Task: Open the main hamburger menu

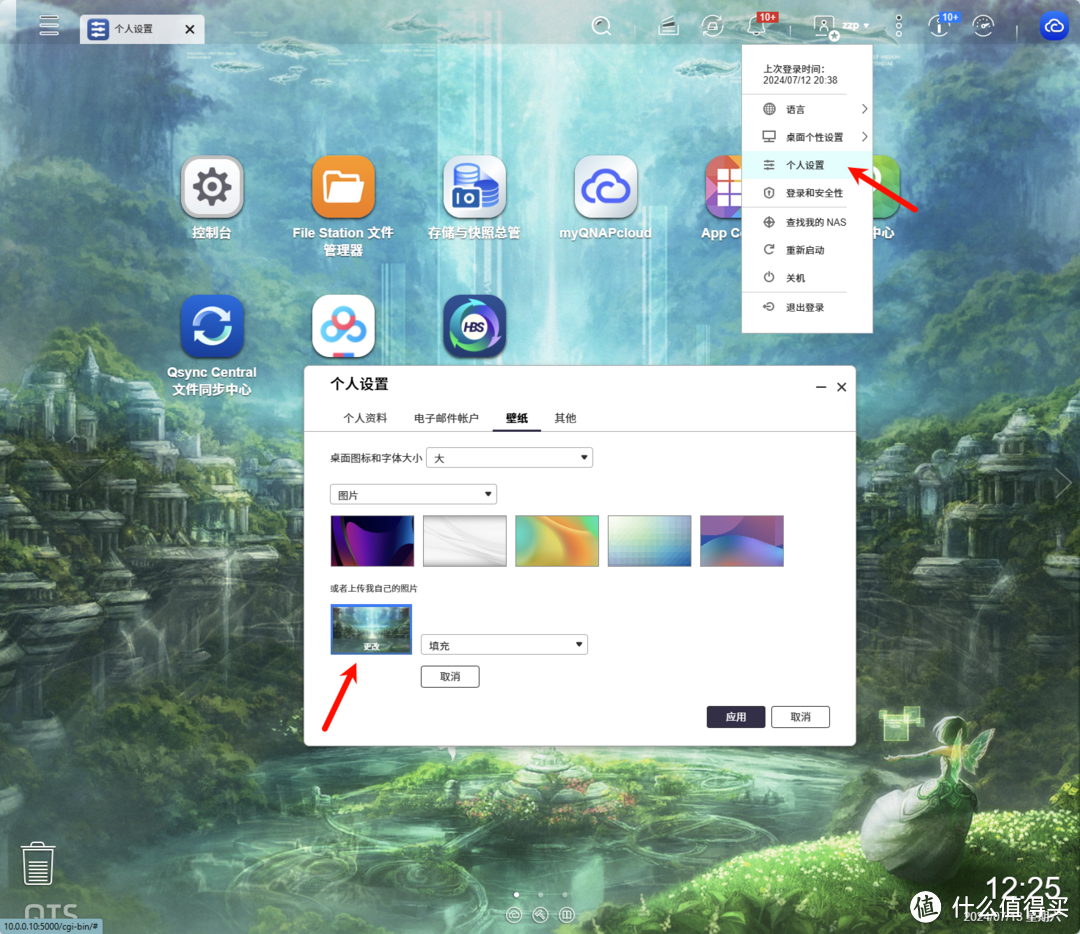Action: pos(49,26)
